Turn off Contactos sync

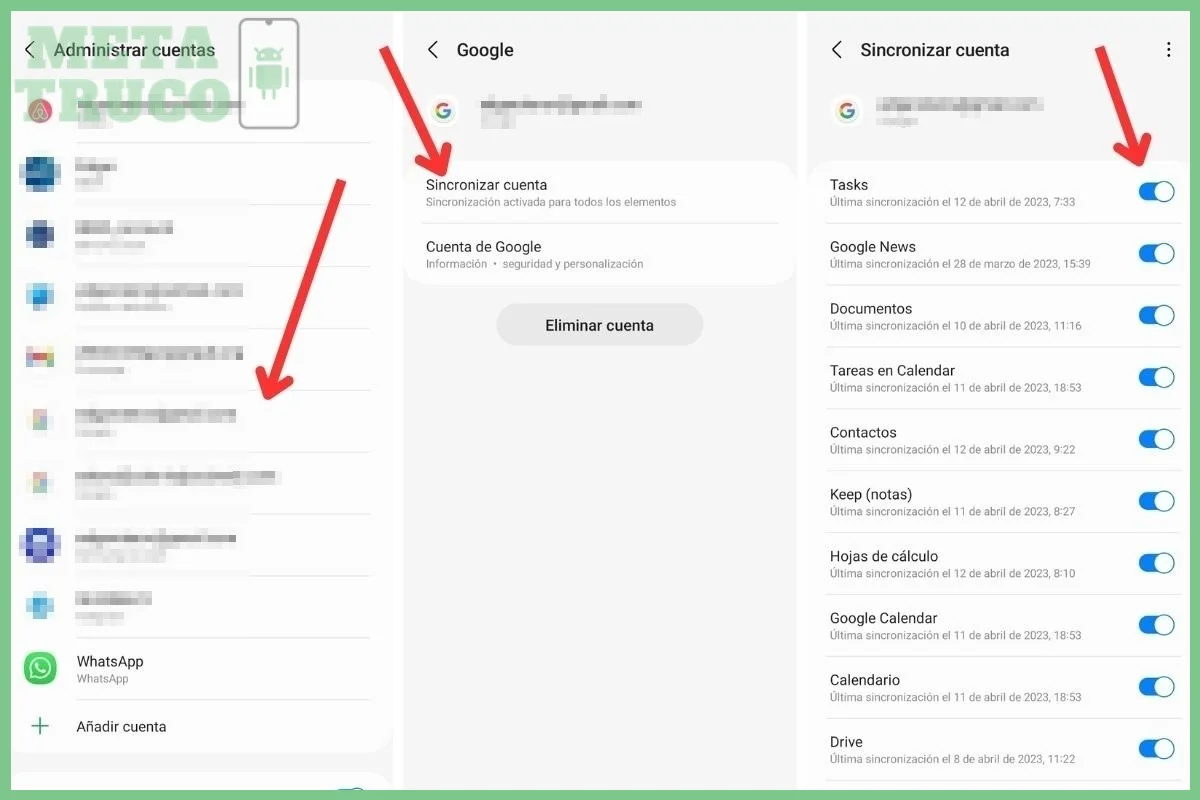(1156, 439)
